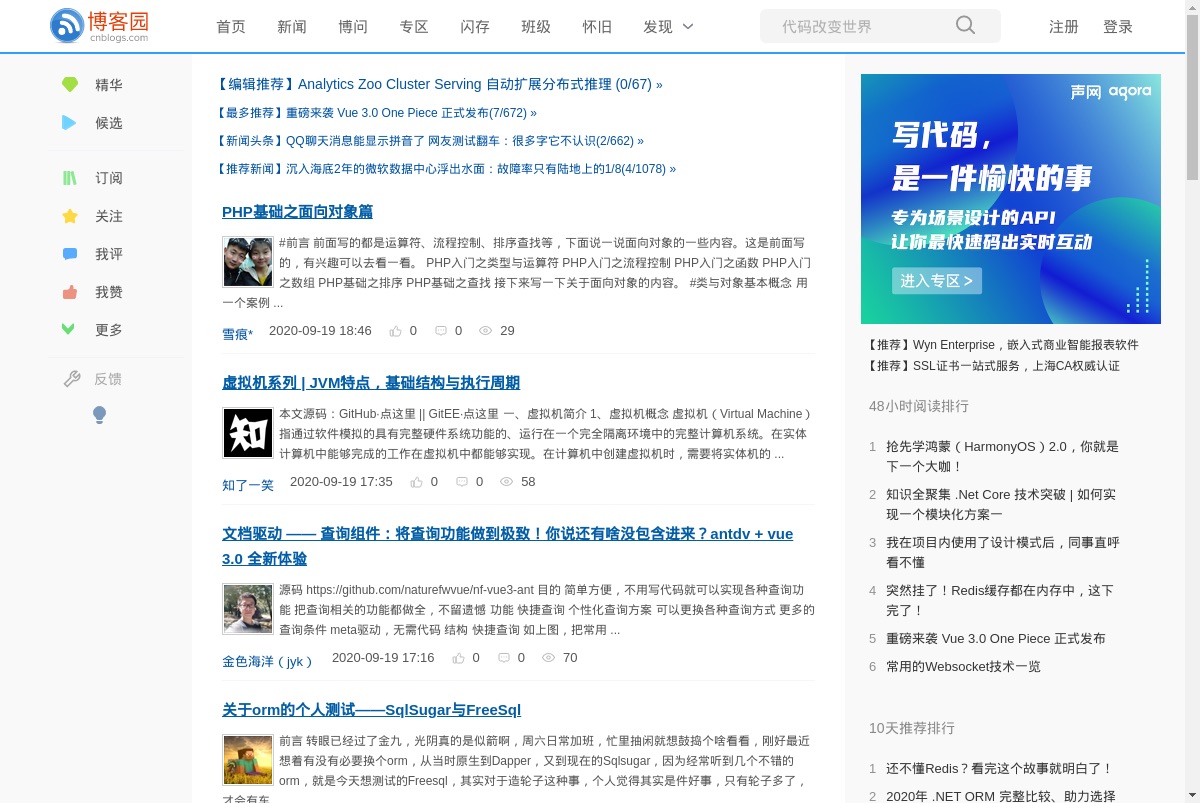Open 最多推荐 Vue 3.0 One Piece link

[x=376, y=113]
